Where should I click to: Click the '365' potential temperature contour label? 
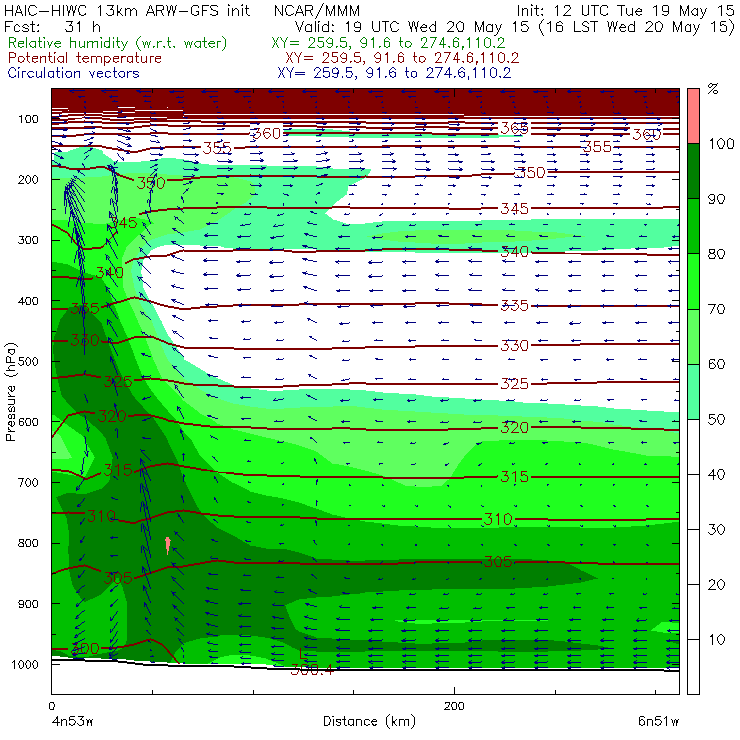point(514,128)
